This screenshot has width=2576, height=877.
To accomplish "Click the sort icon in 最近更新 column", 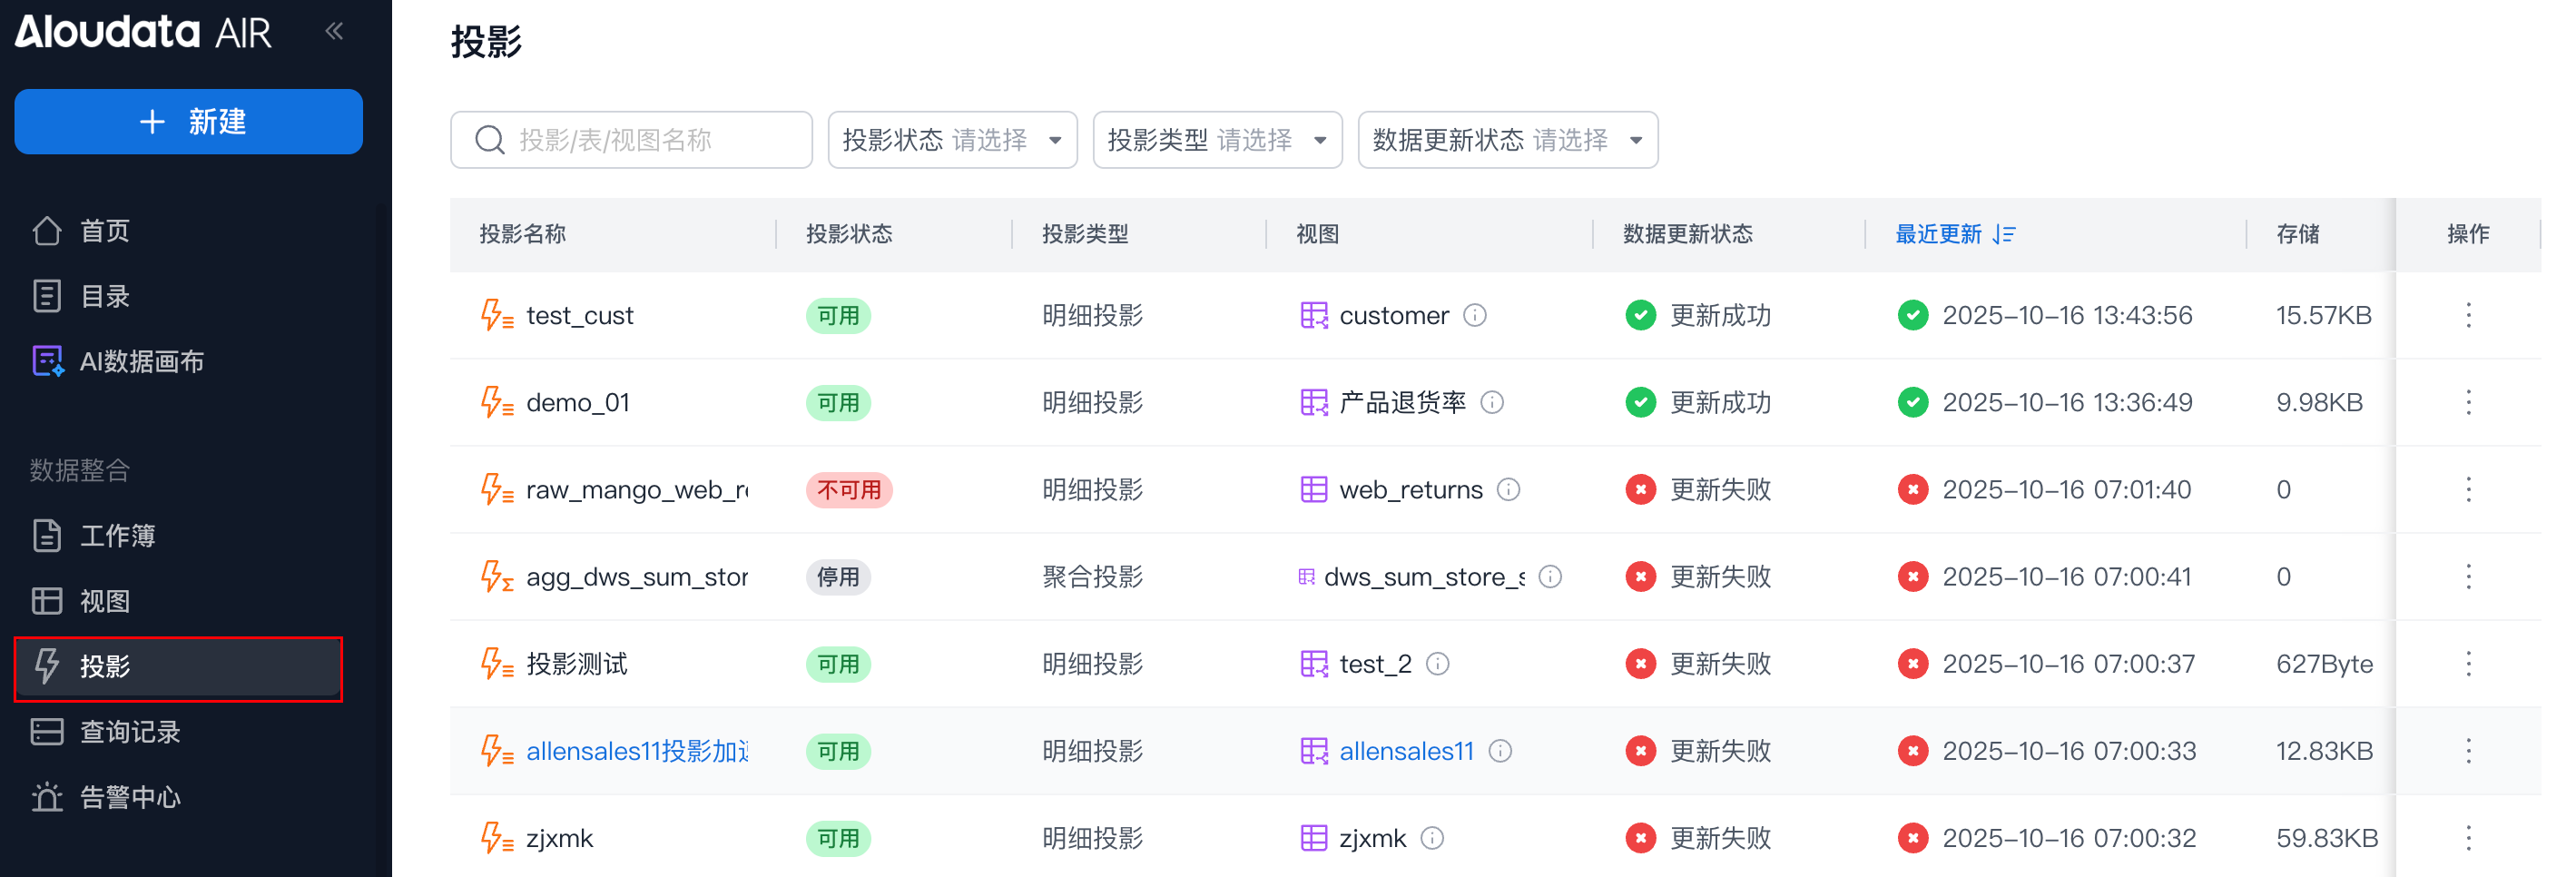I will pos(2003,235).
